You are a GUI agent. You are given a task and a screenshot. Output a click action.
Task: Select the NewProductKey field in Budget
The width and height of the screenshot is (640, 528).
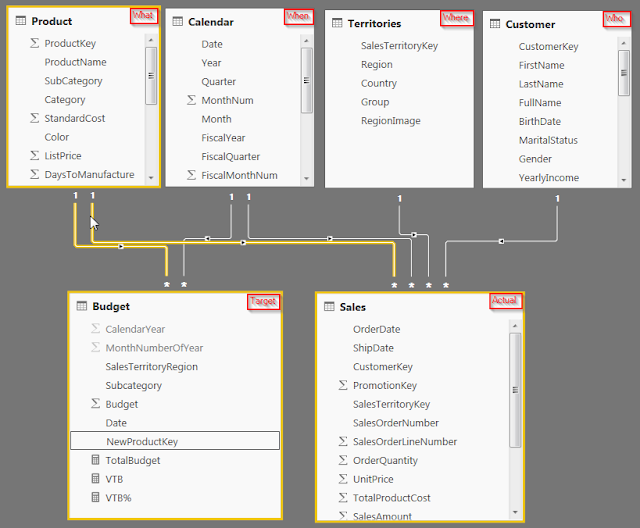175,441
